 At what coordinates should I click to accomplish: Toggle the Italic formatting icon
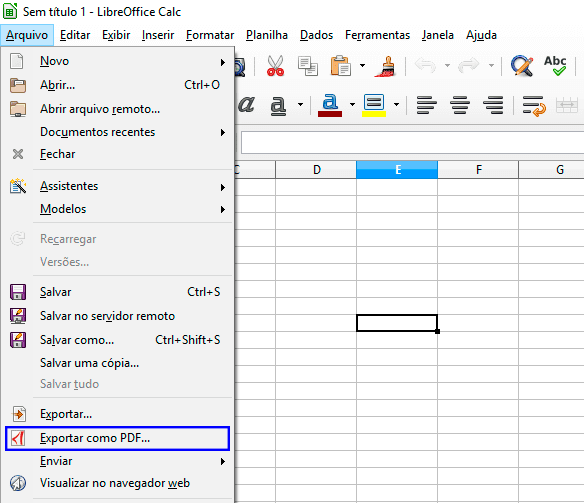tap(246, 105)
